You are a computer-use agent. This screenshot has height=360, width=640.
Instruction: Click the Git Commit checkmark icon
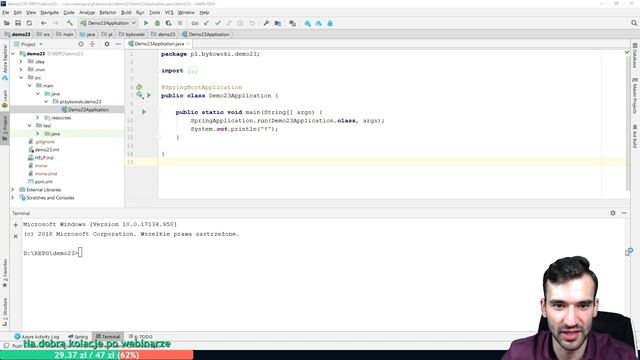pos(218,23)
